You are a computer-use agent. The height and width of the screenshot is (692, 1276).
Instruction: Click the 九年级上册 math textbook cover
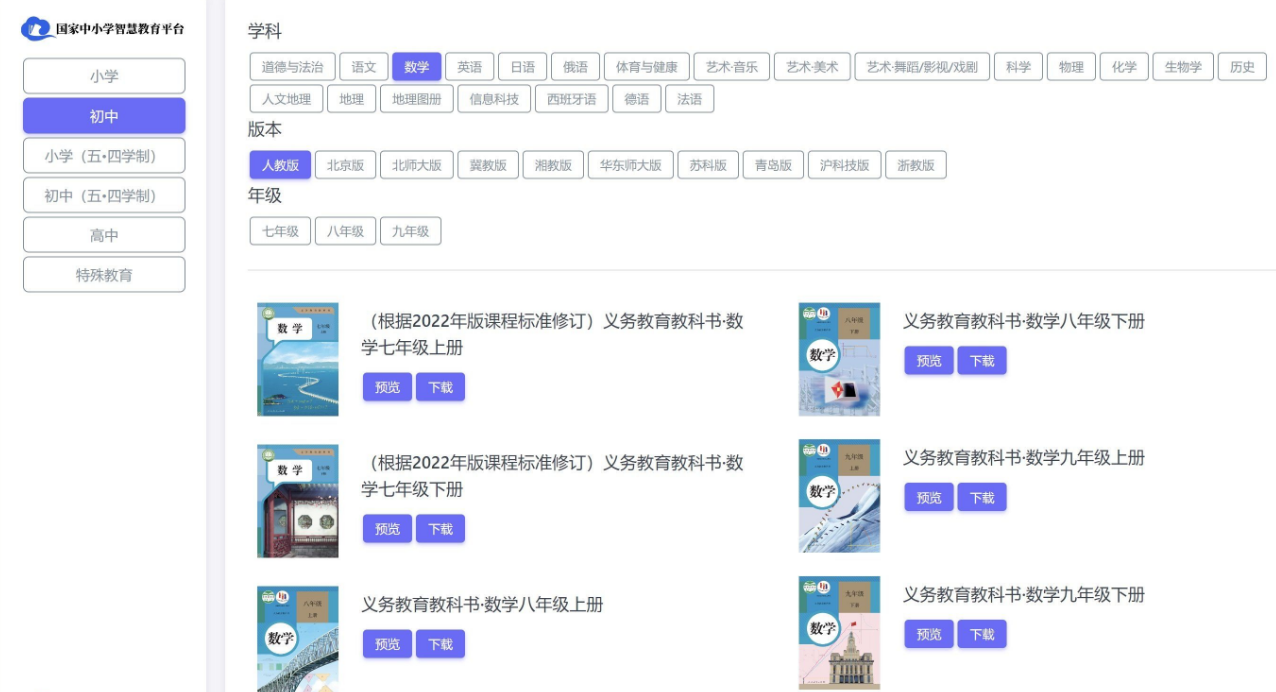839,496
